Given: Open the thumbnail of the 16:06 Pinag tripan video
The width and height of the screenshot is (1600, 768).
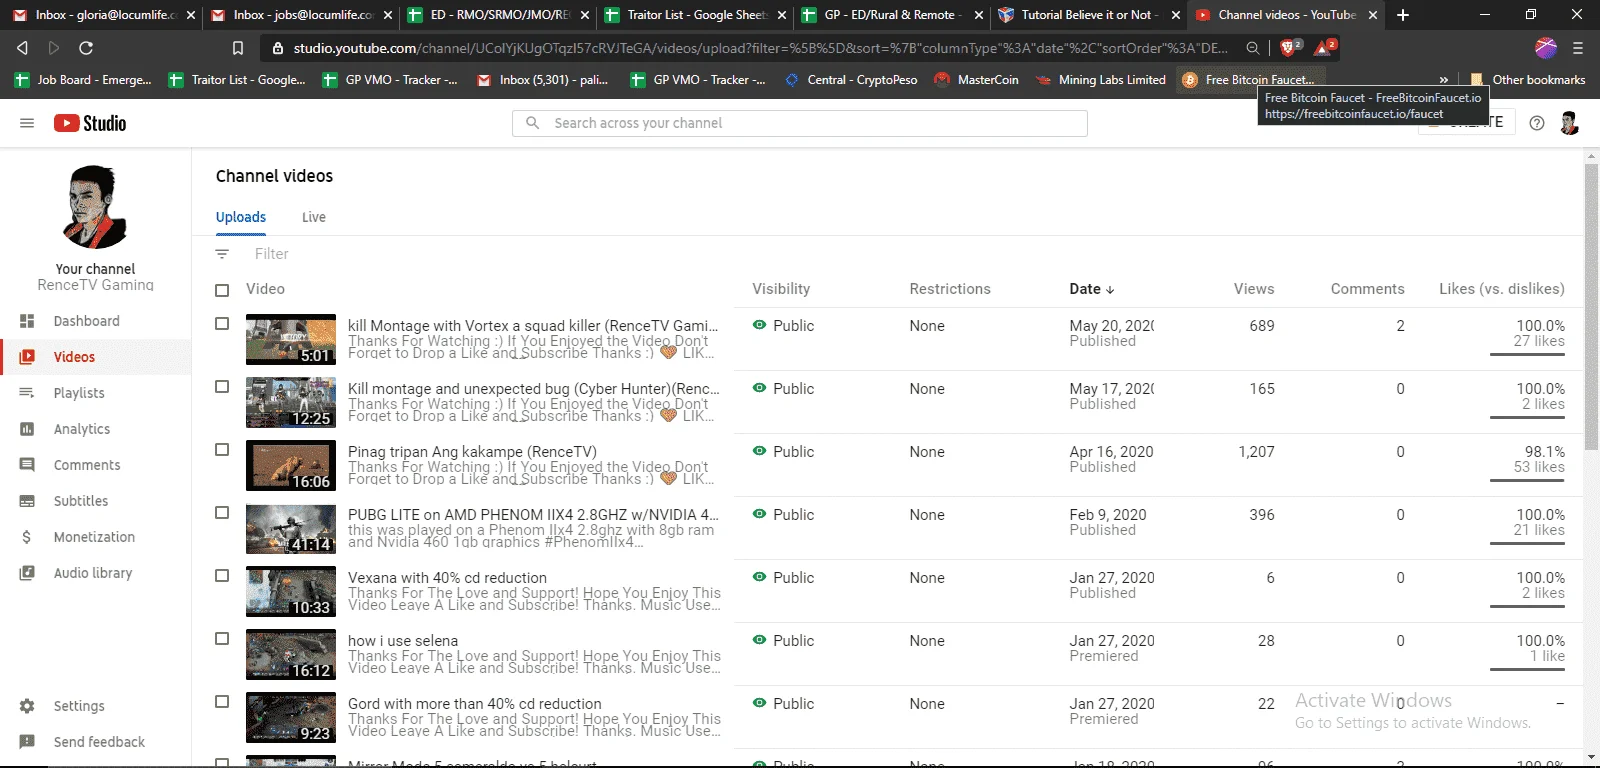Looking at the screenshot, I should click(291, 466).
